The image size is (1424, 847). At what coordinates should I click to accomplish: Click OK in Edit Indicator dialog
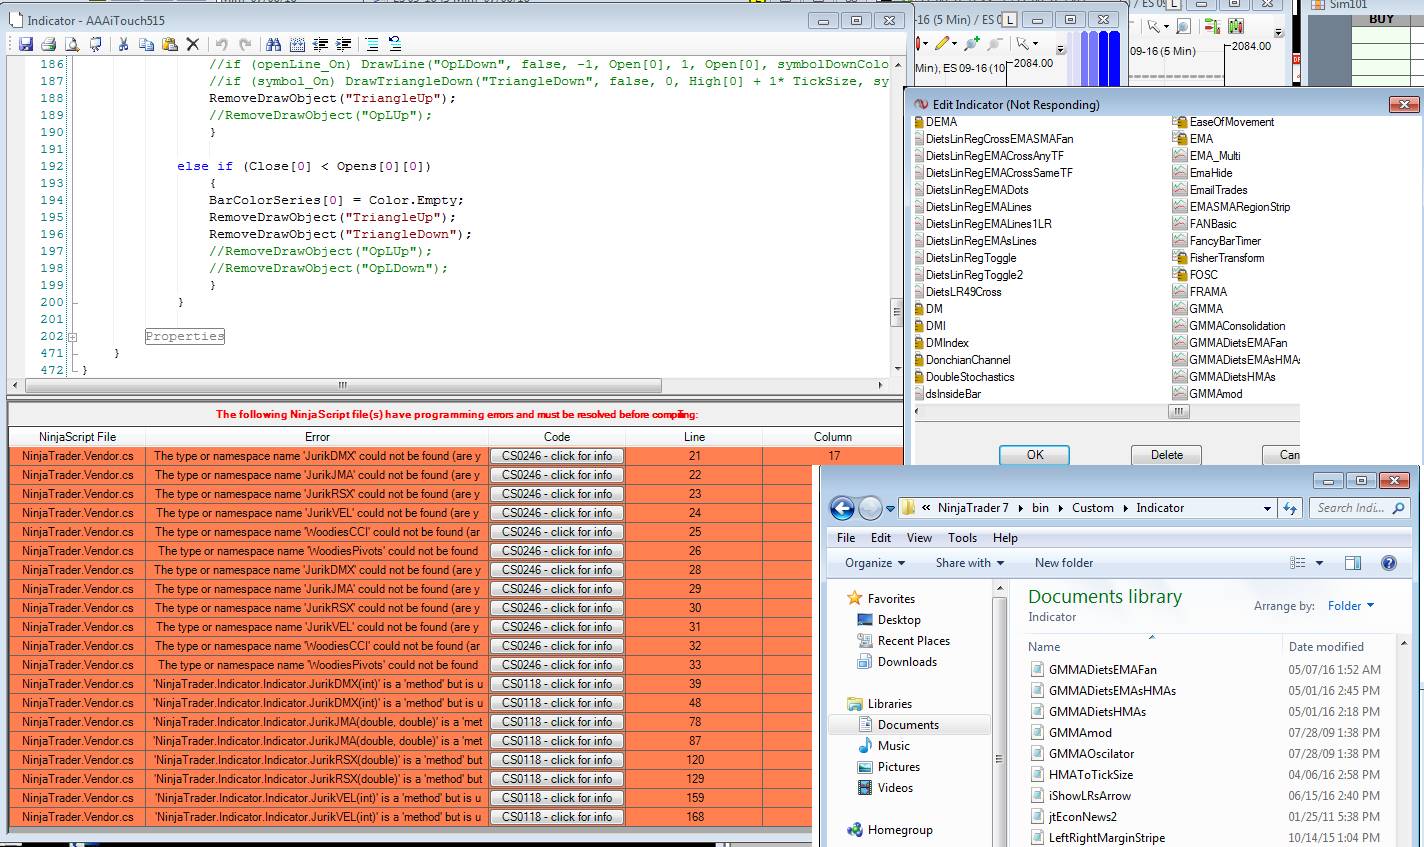point(1034,455)
